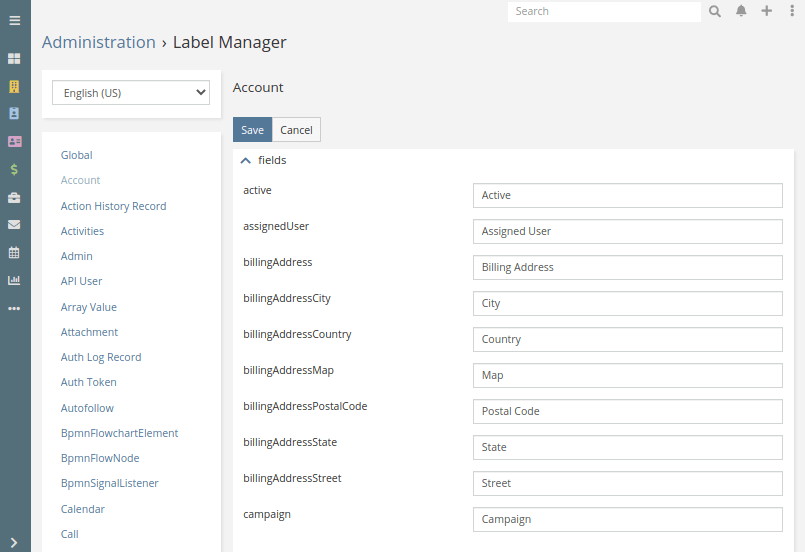Image resolution: width=805 pixels, height=552 pixels.
Task: Open Opportunities via the dollar sign icon
Action: (14, 169)
